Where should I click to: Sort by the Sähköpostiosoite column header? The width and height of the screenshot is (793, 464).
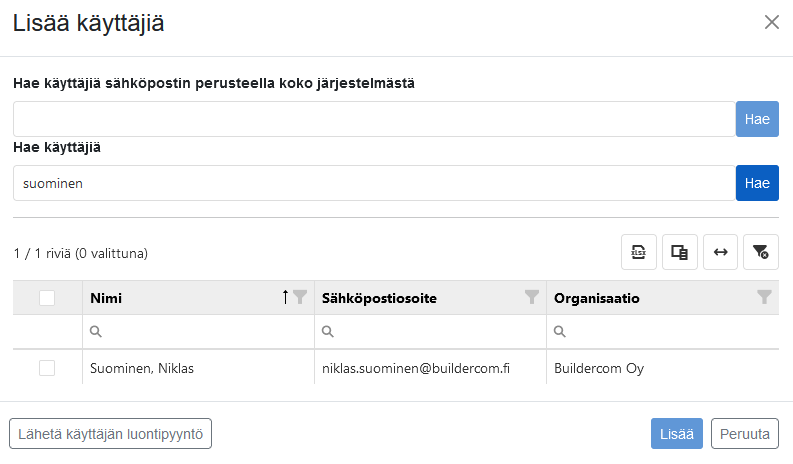[x=379, y=298]
